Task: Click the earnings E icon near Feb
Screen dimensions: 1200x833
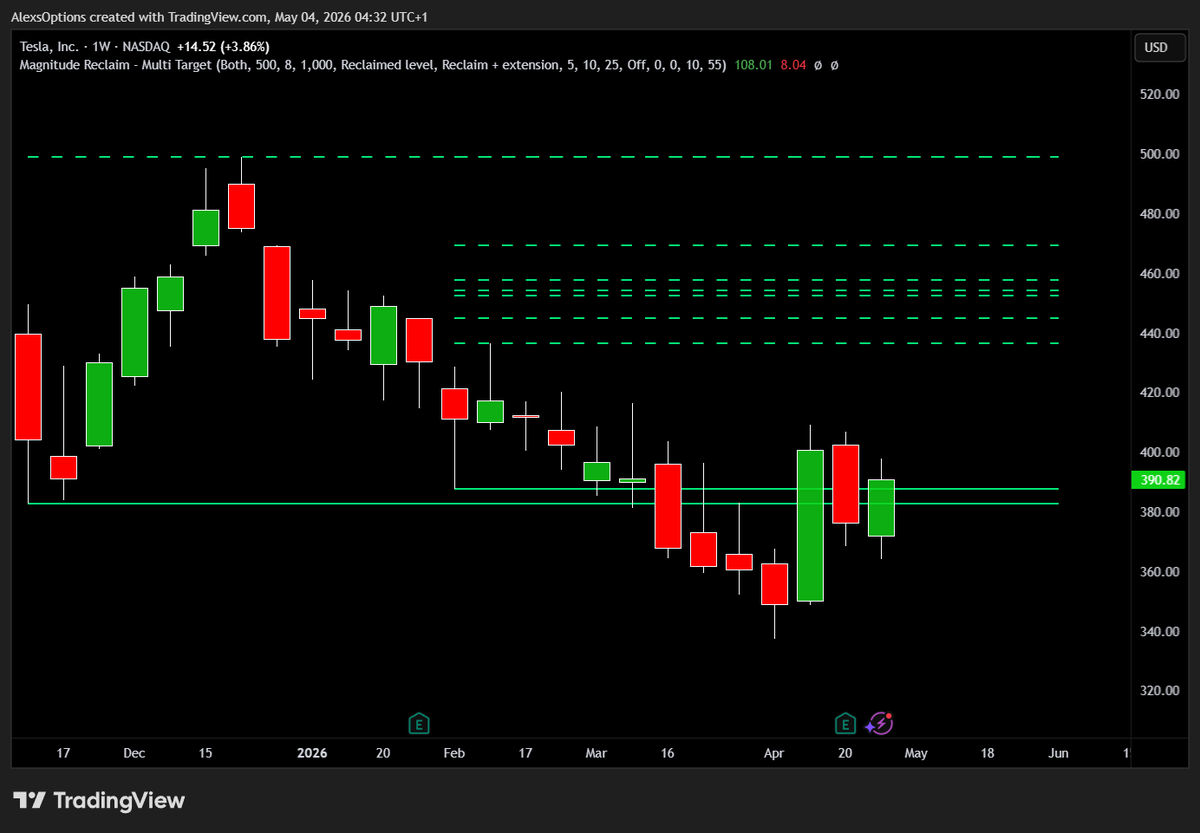Action: click(420, 723)
